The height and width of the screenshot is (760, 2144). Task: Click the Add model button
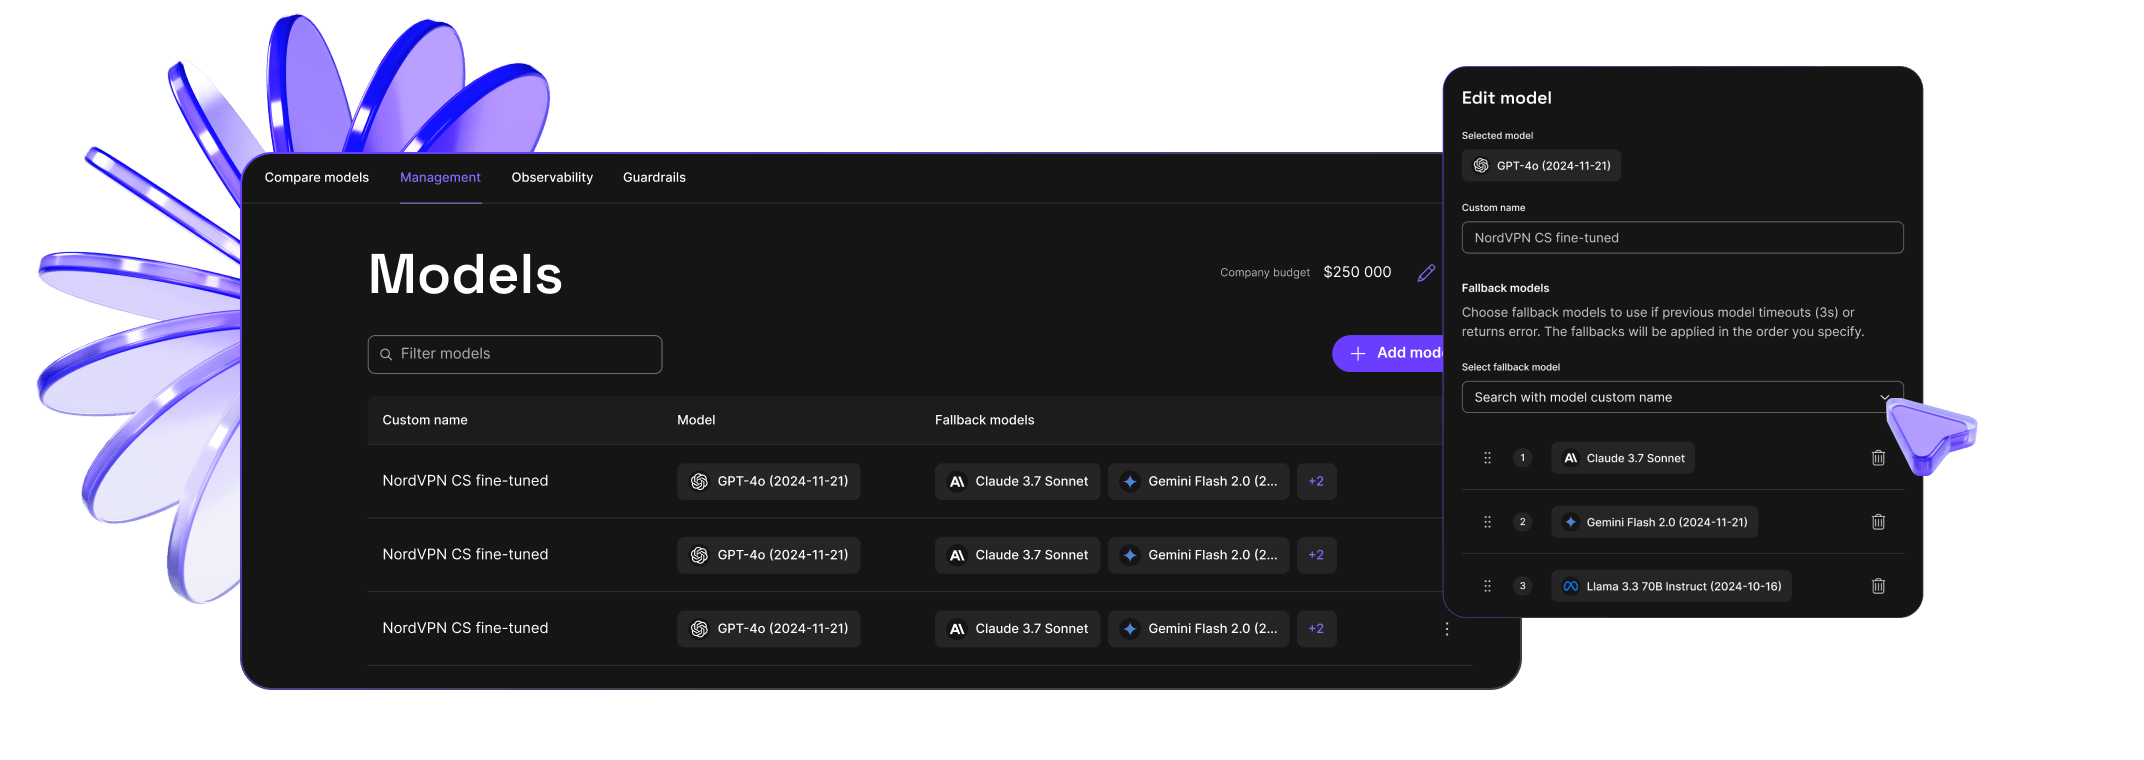tap(1388, 353)
